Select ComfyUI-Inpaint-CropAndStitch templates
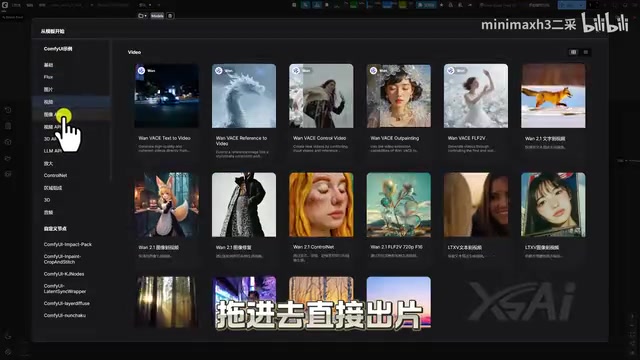The width and height of the screenshot is (640, 360). point(62,259)
